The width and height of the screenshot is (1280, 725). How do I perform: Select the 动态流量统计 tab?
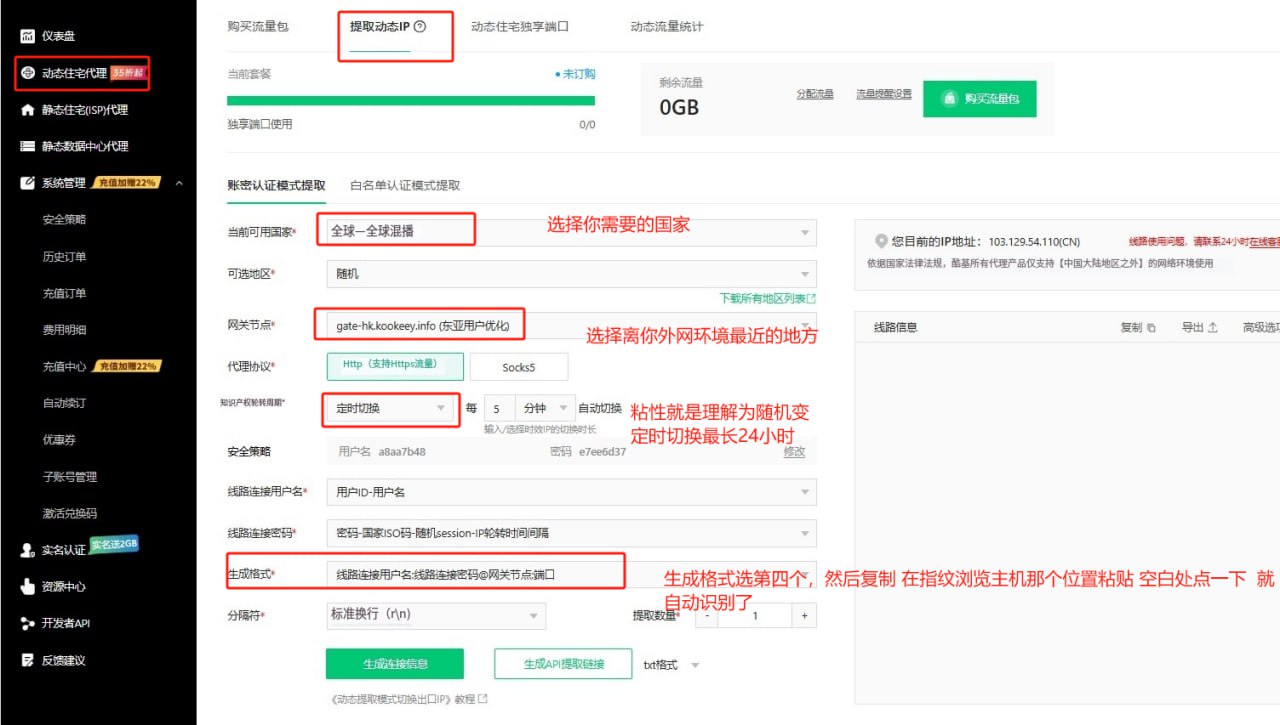[x=667, y=27]
